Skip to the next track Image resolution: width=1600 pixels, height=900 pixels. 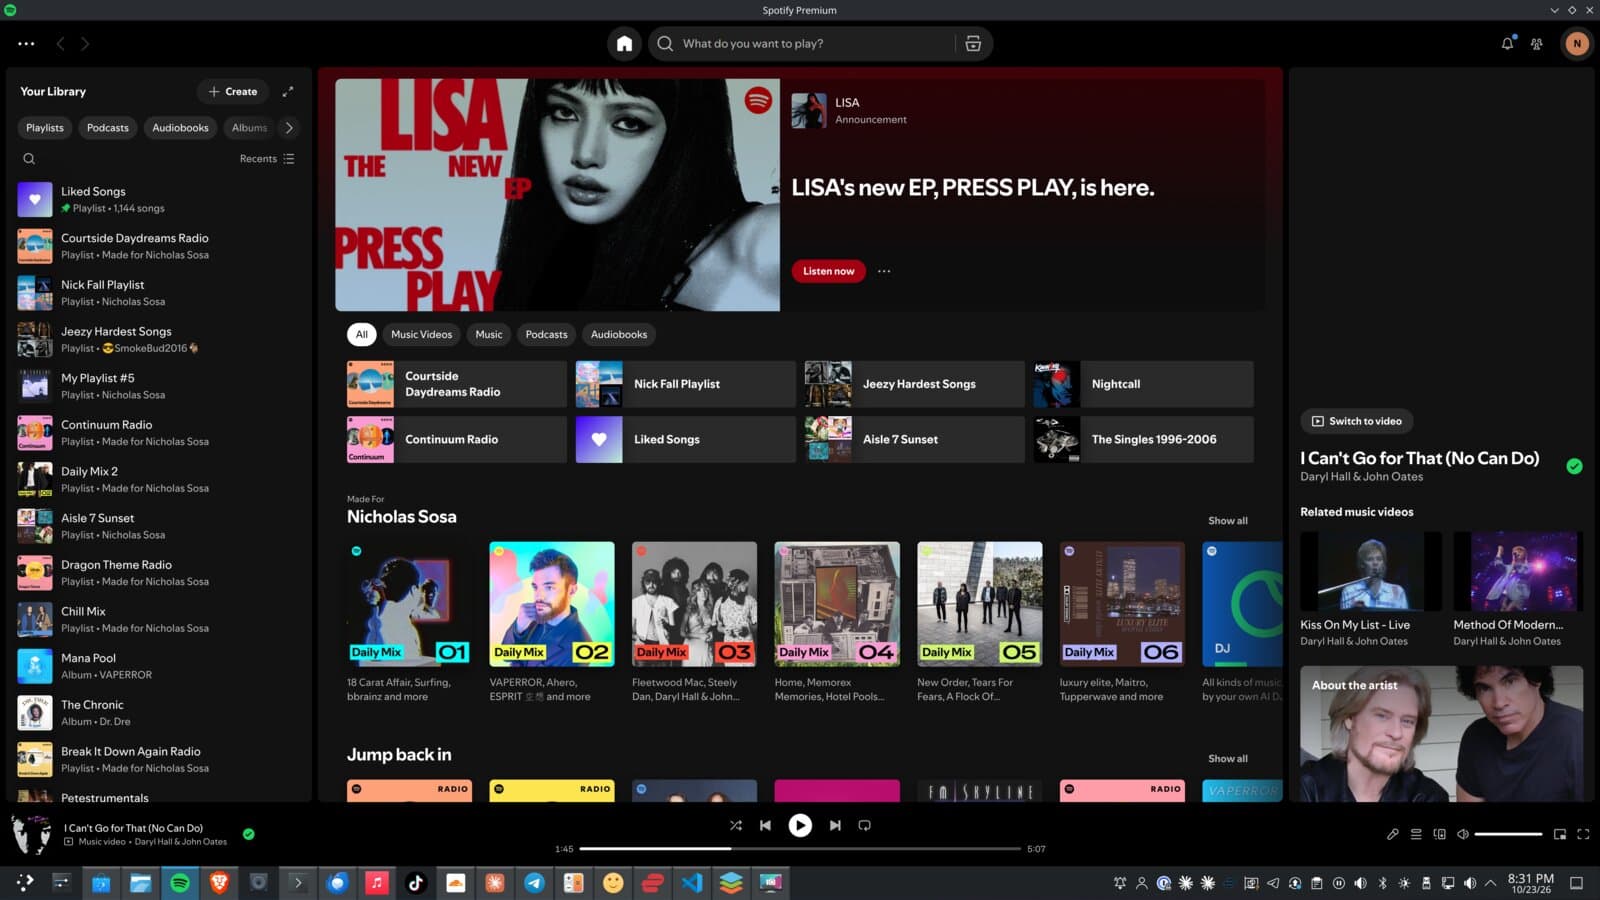click(x=835, y=825)
